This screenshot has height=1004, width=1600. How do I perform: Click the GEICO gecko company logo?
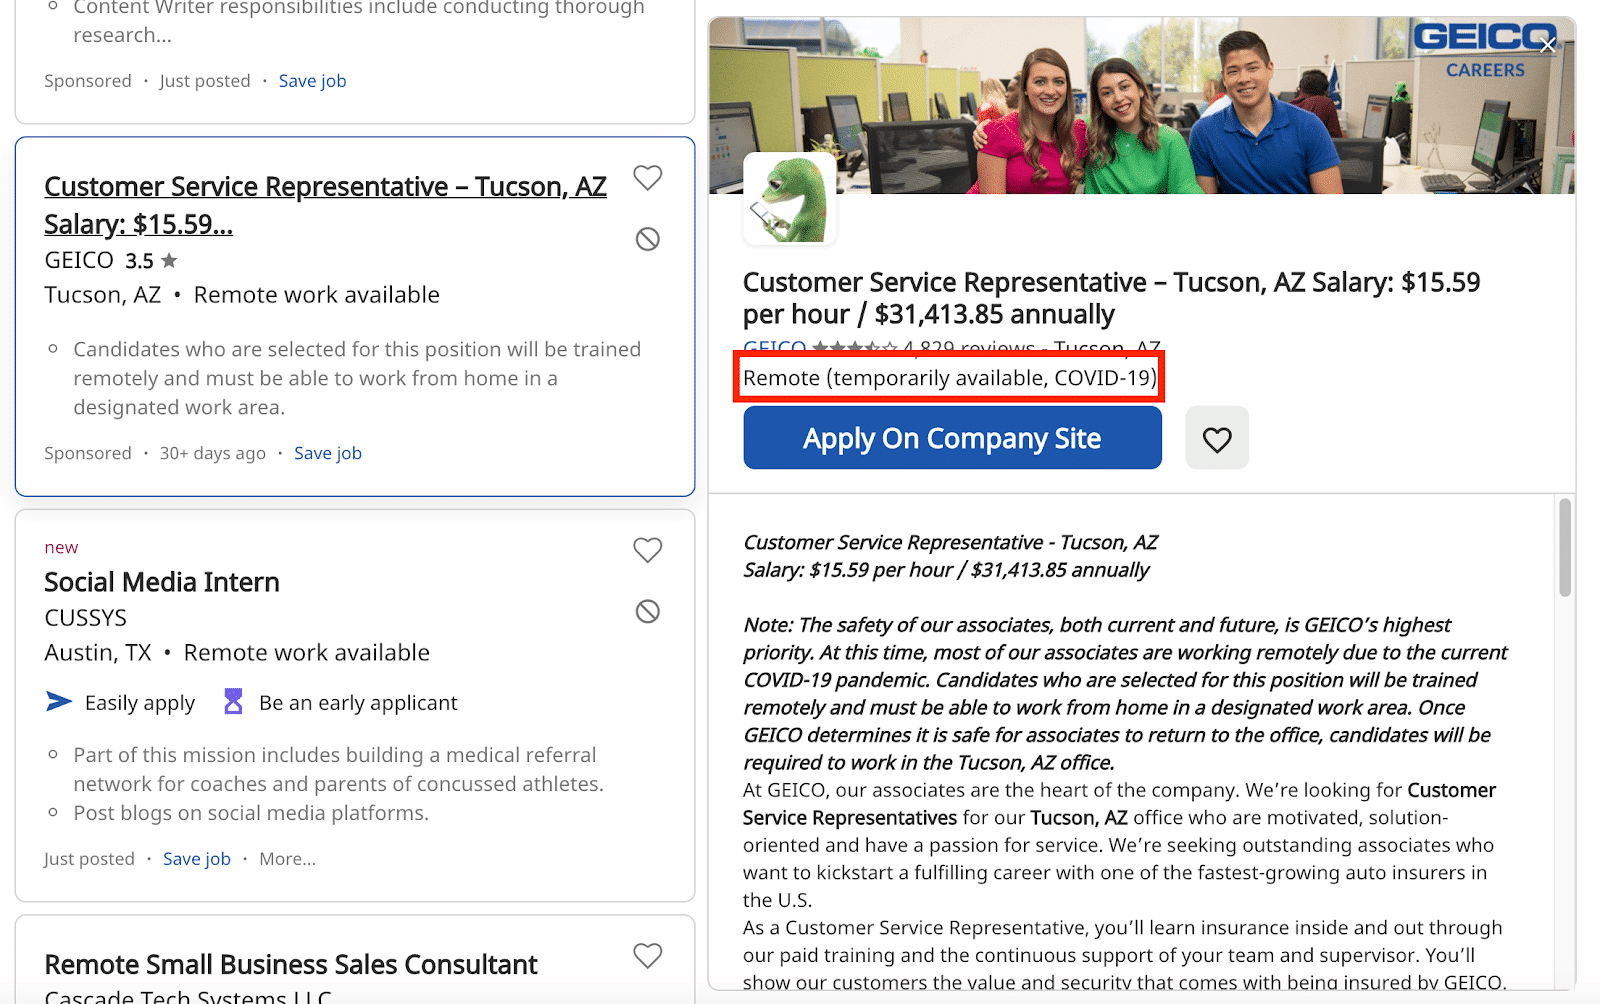click(x=790, y=198)
